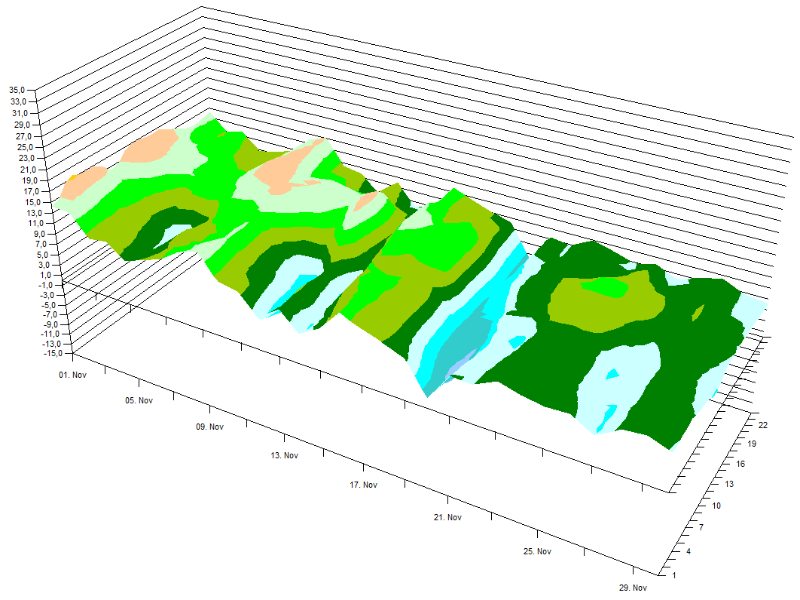Image resolution: width=800 pixels, height=600 pixels.
Task: Select the '09. Nov' date axis label
Action: [x=210, y=427]
